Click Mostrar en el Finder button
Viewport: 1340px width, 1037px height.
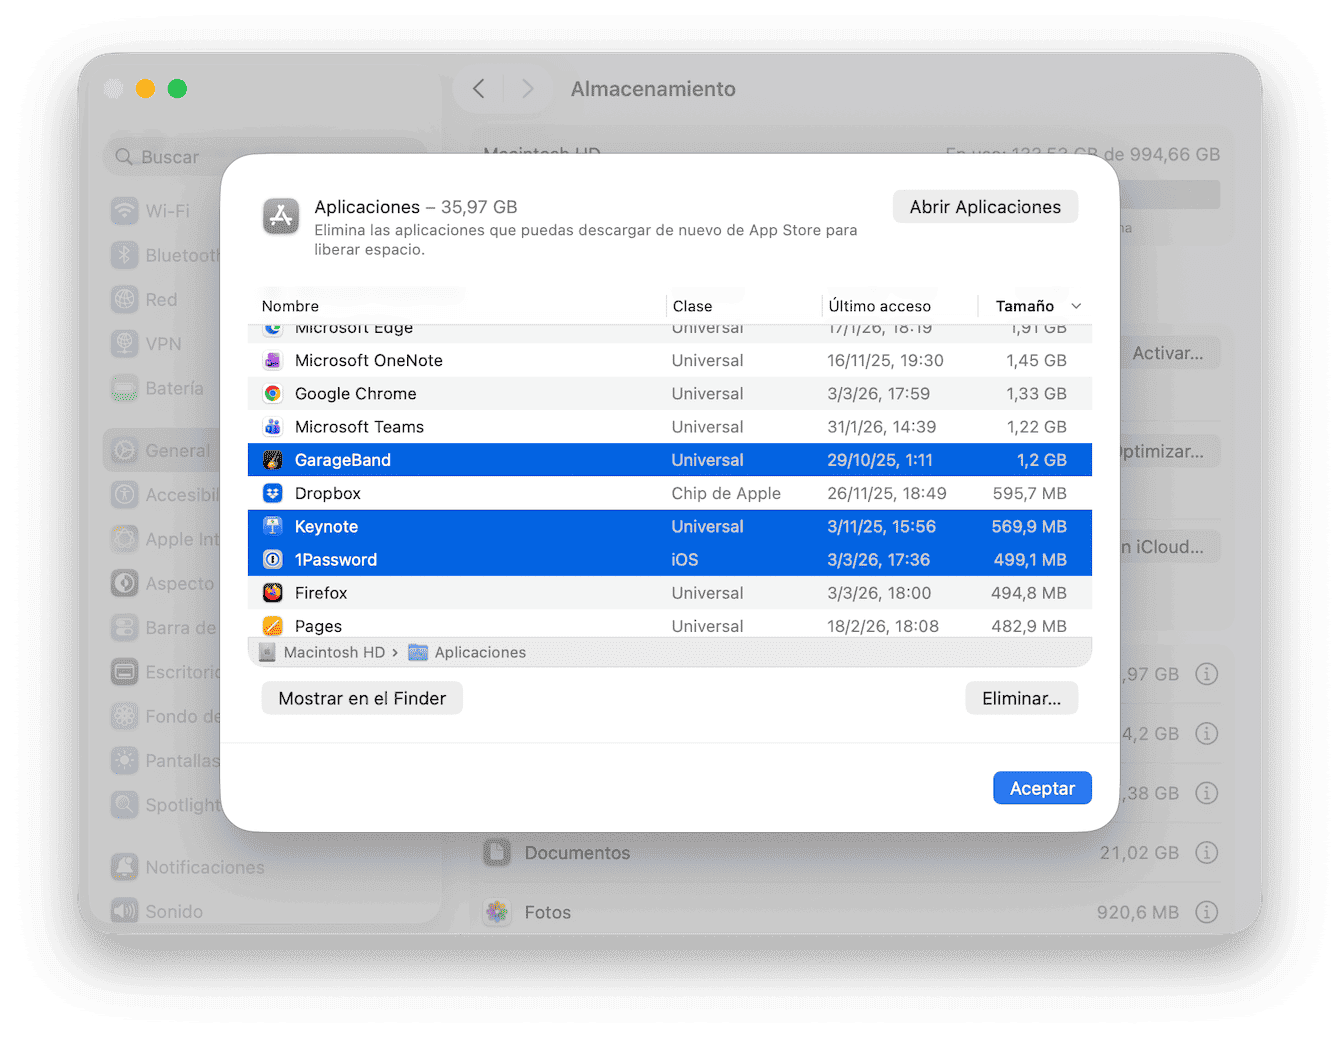[x=362, y=698]
